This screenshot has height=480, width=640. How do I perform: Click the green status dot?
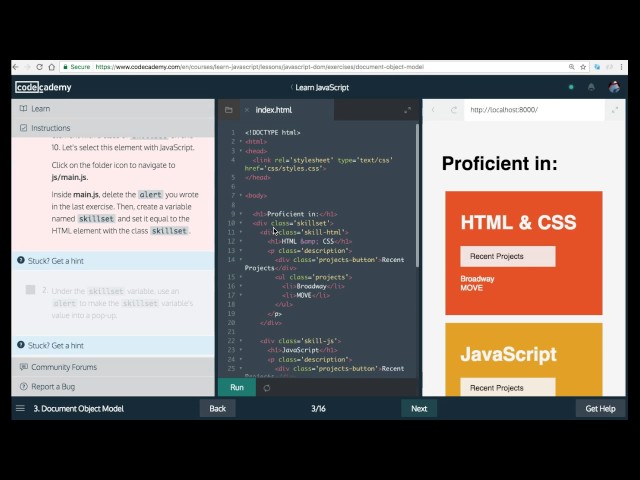(x=571, y=87)
